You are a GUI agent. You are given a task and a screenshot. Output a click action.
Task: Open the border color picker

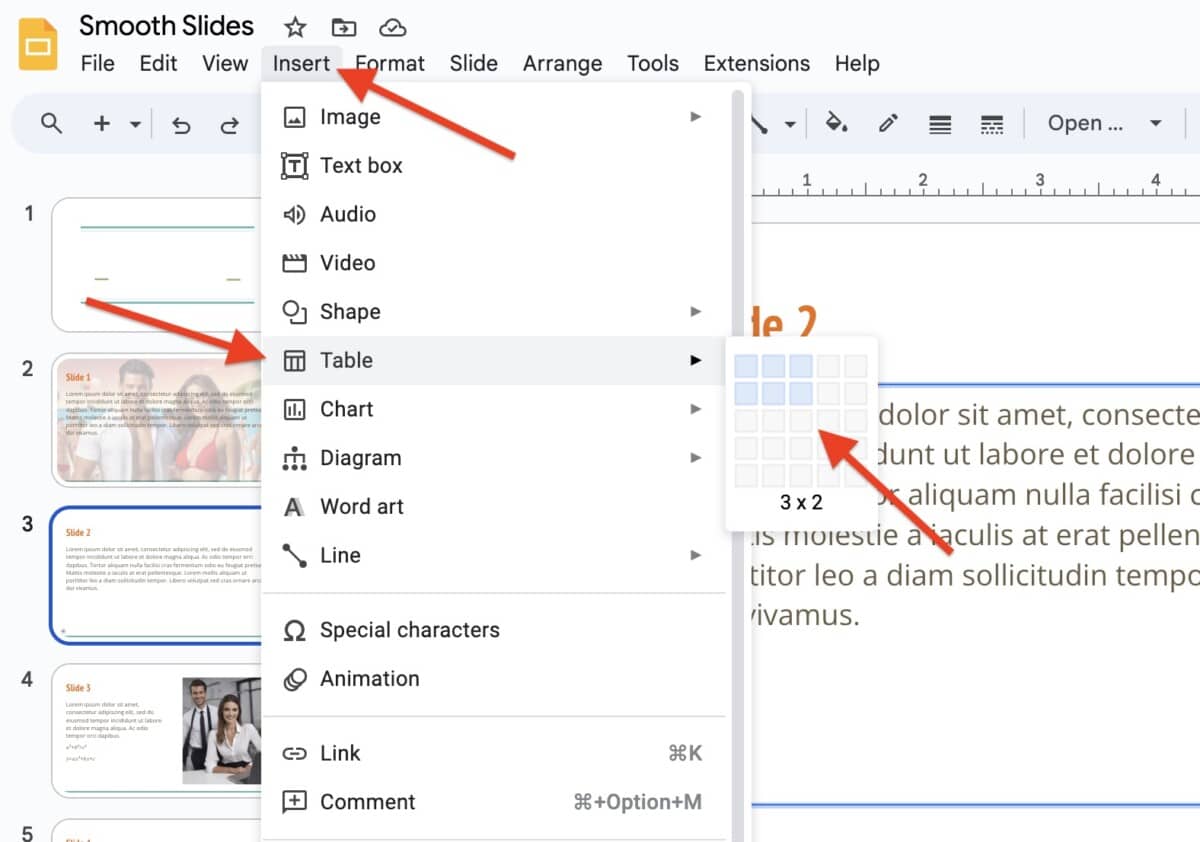click(x=888, y=123)
